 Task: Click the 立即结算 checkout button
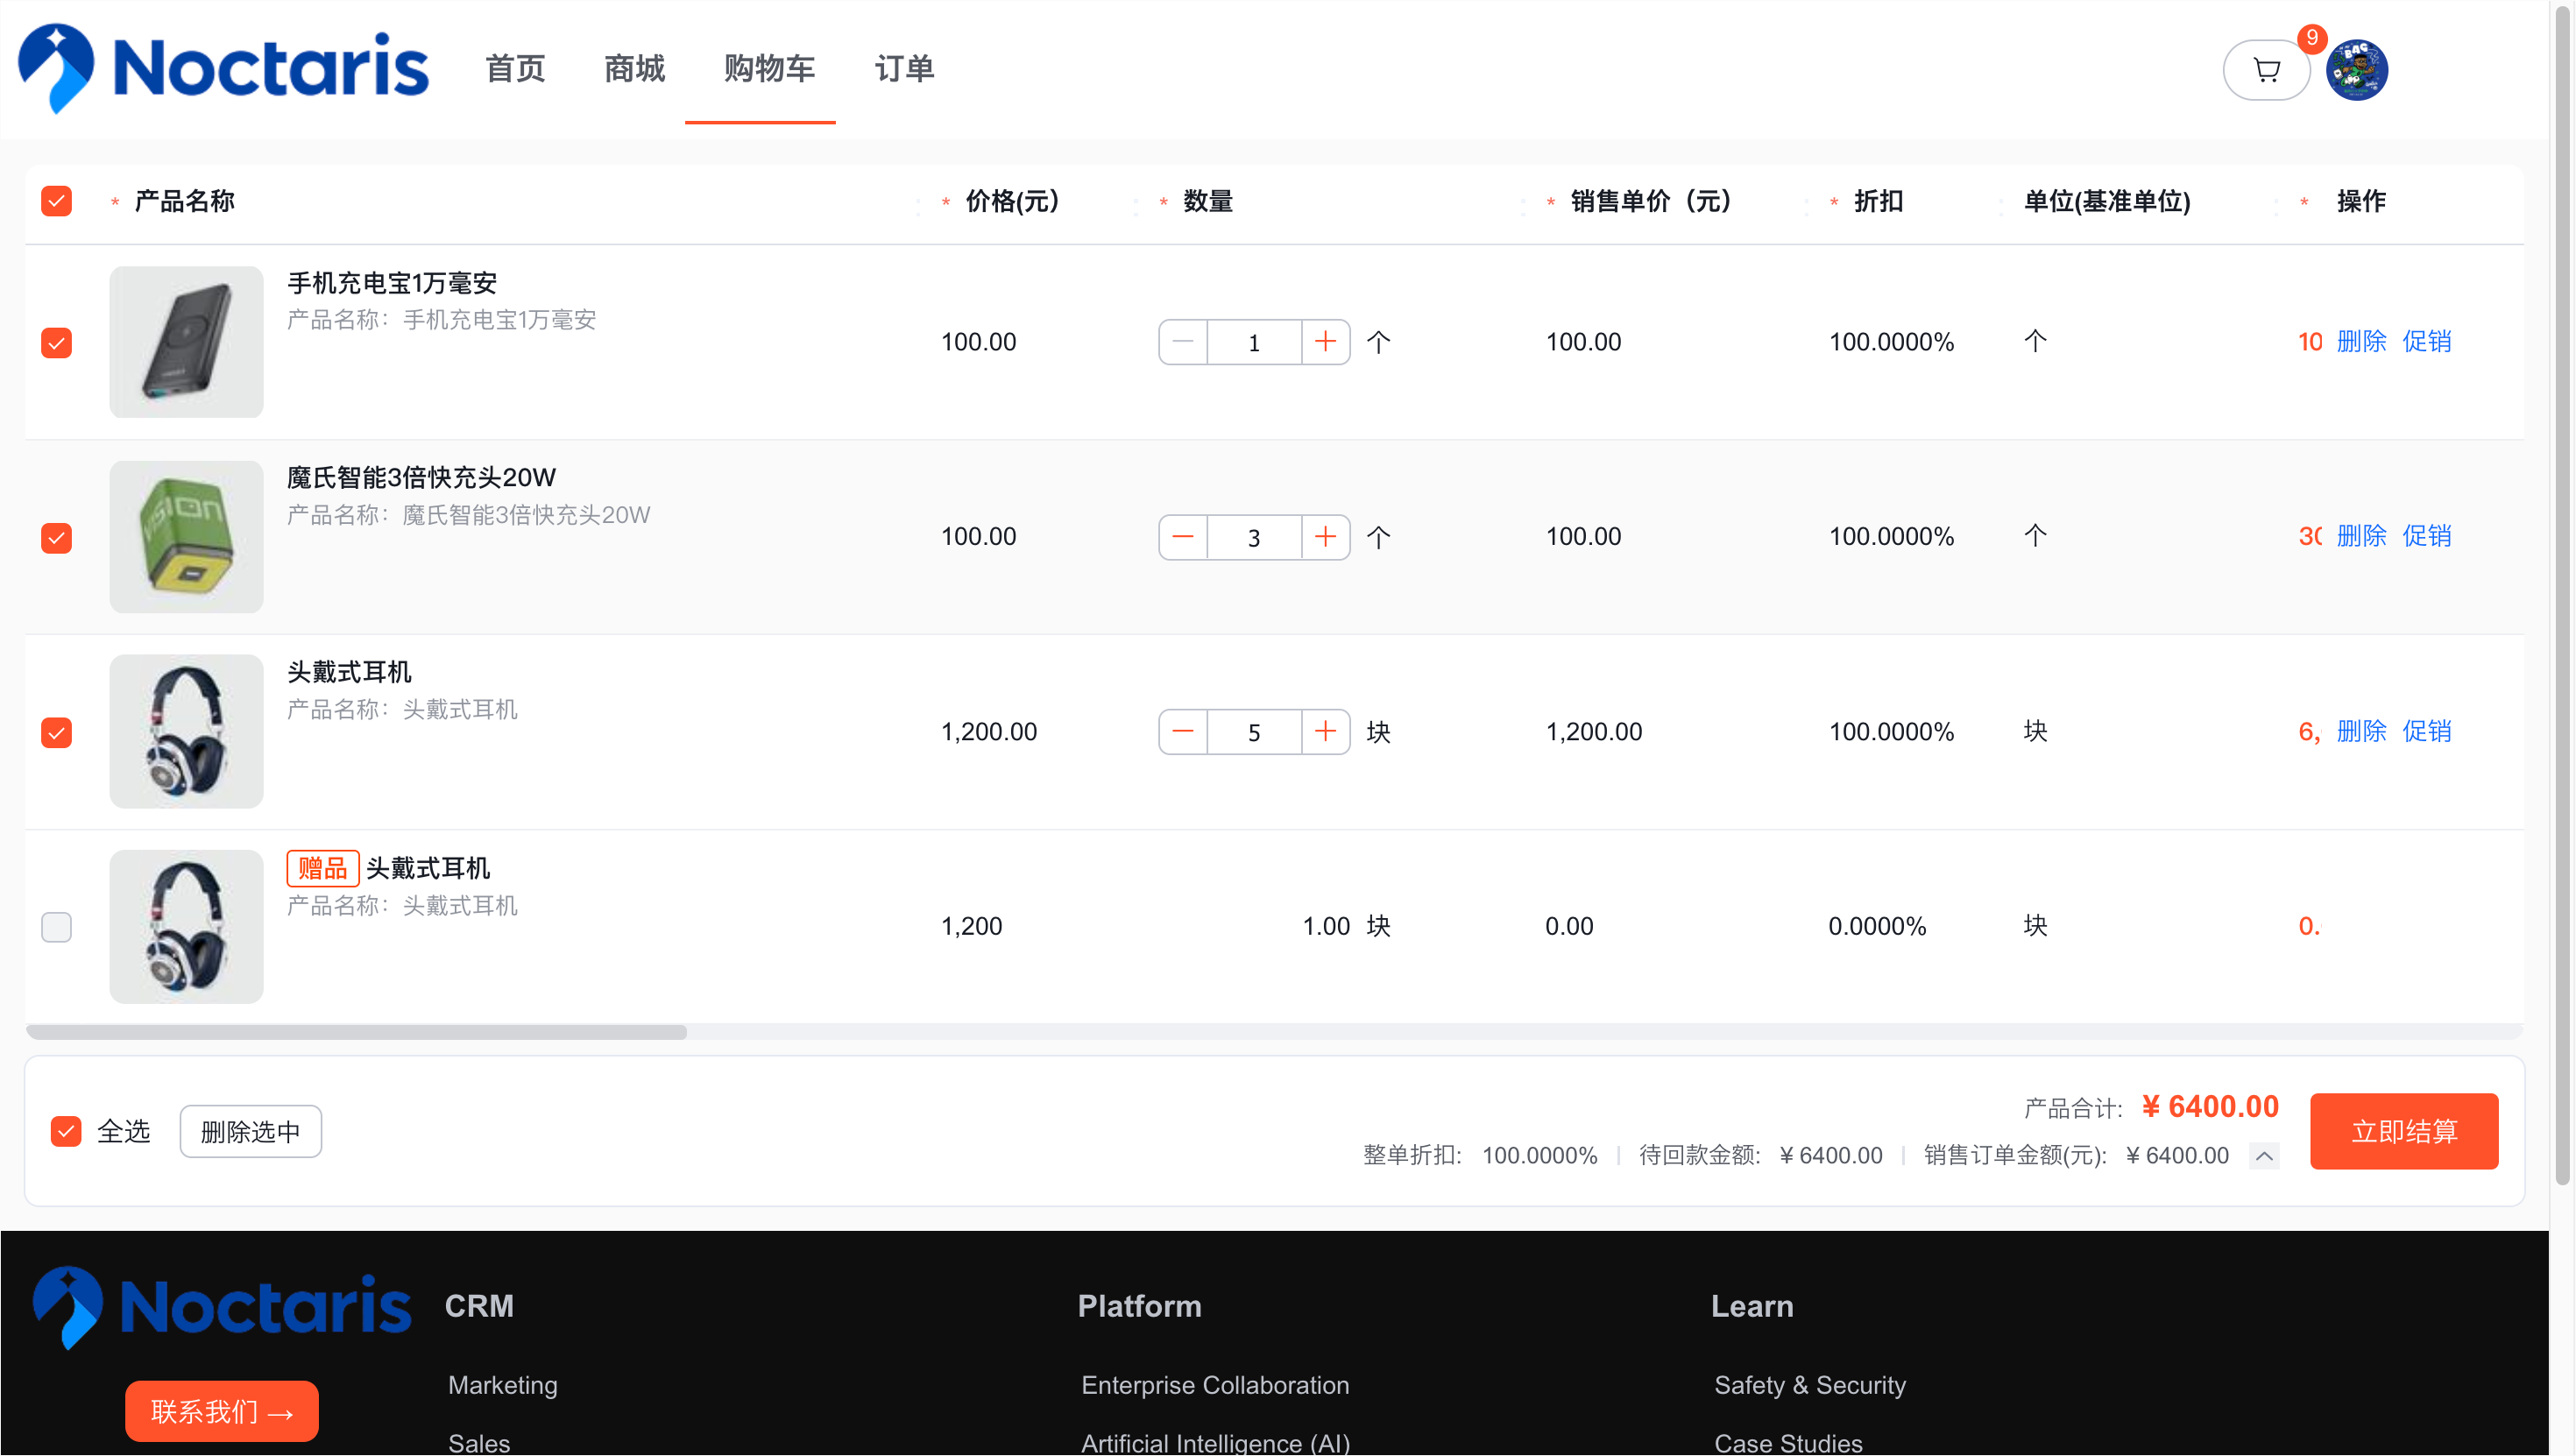click(2403, 1131)
